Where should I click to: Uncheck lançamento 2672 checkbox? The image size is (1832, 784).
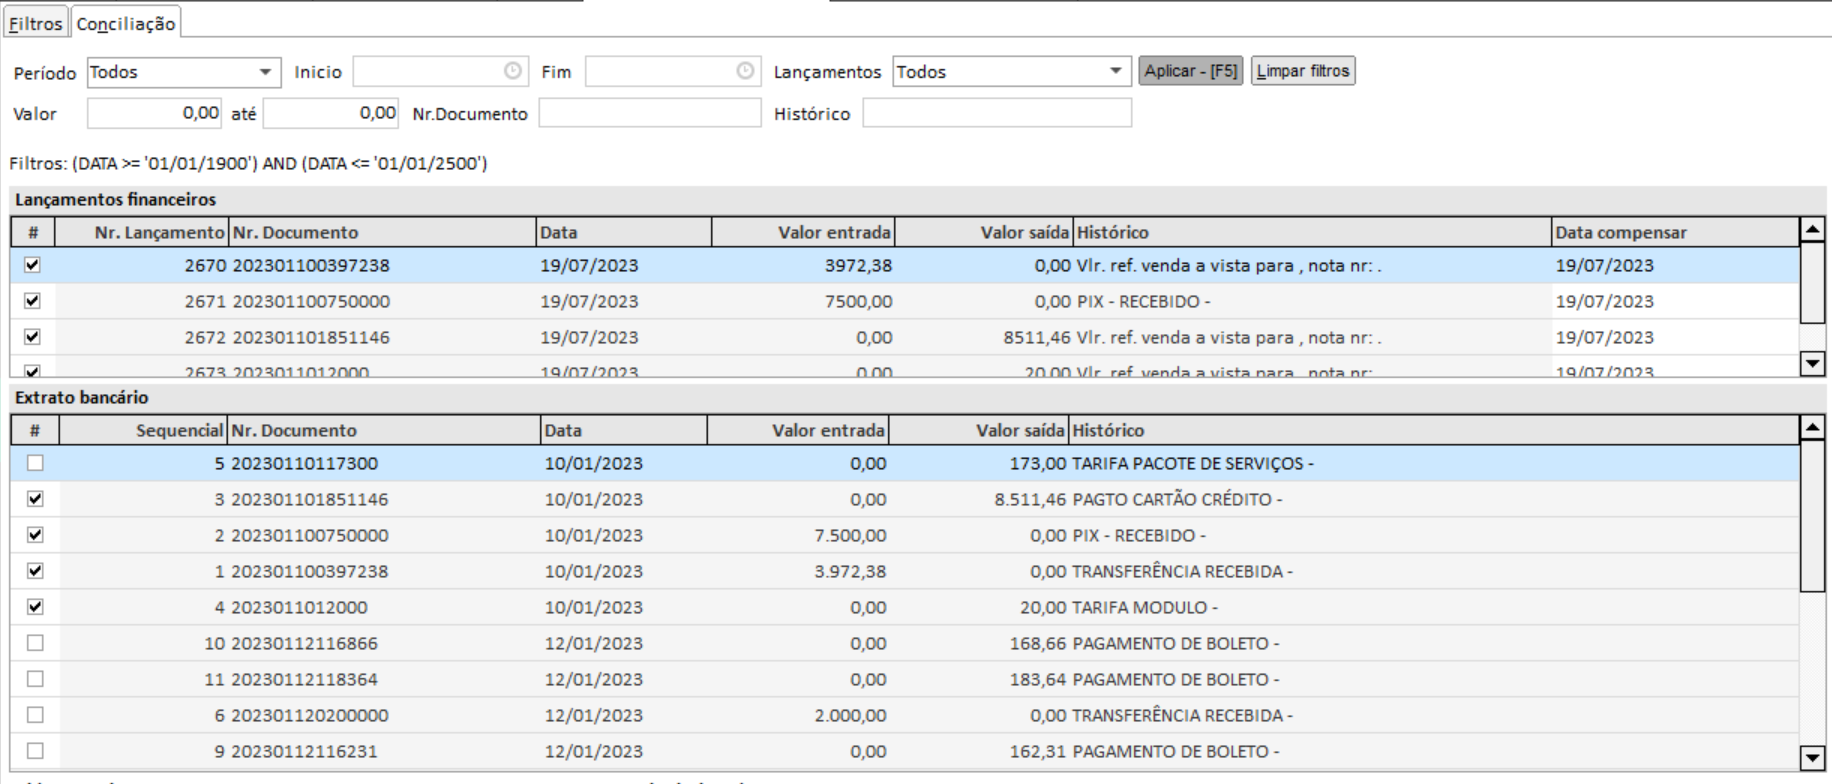click(x=32, y=337)
